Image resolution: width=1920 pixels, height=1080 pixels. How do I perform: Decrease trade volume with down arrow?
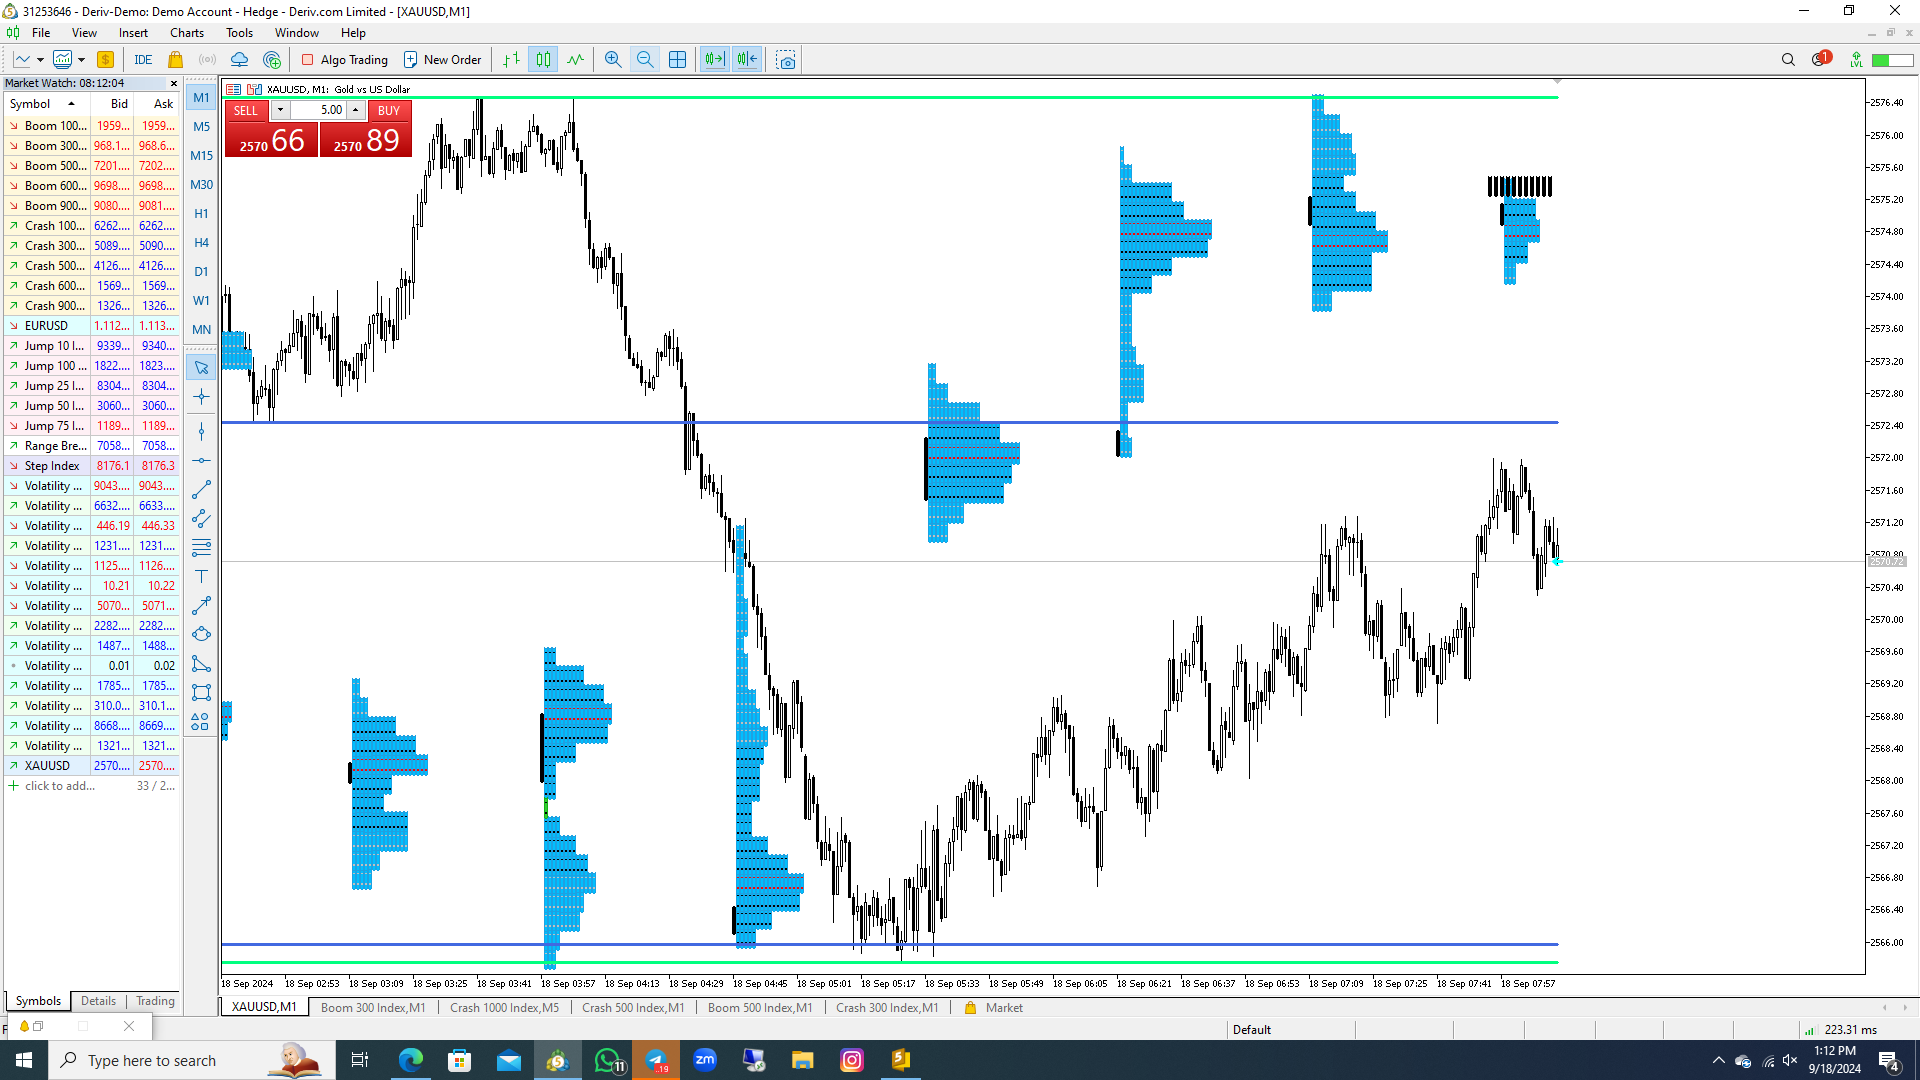281,110
